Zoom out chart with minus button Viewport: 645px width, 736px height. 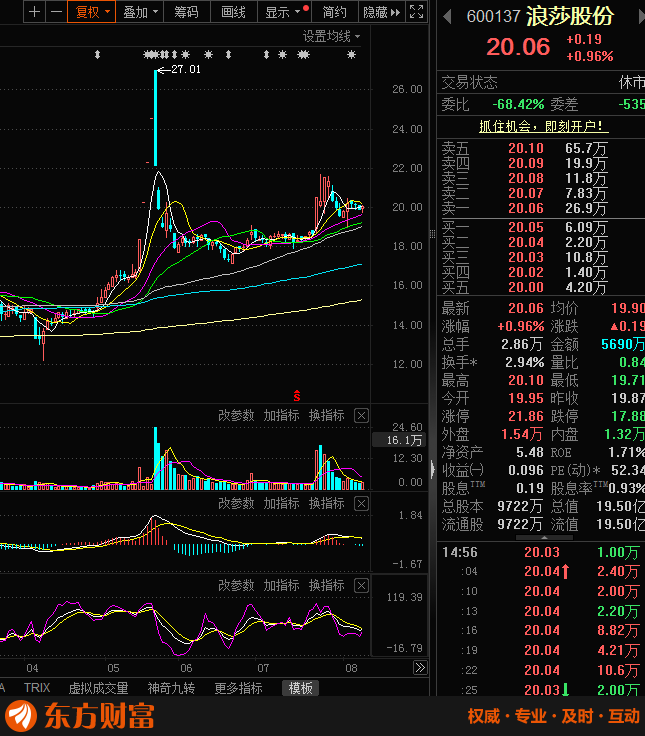coord(56,12)
